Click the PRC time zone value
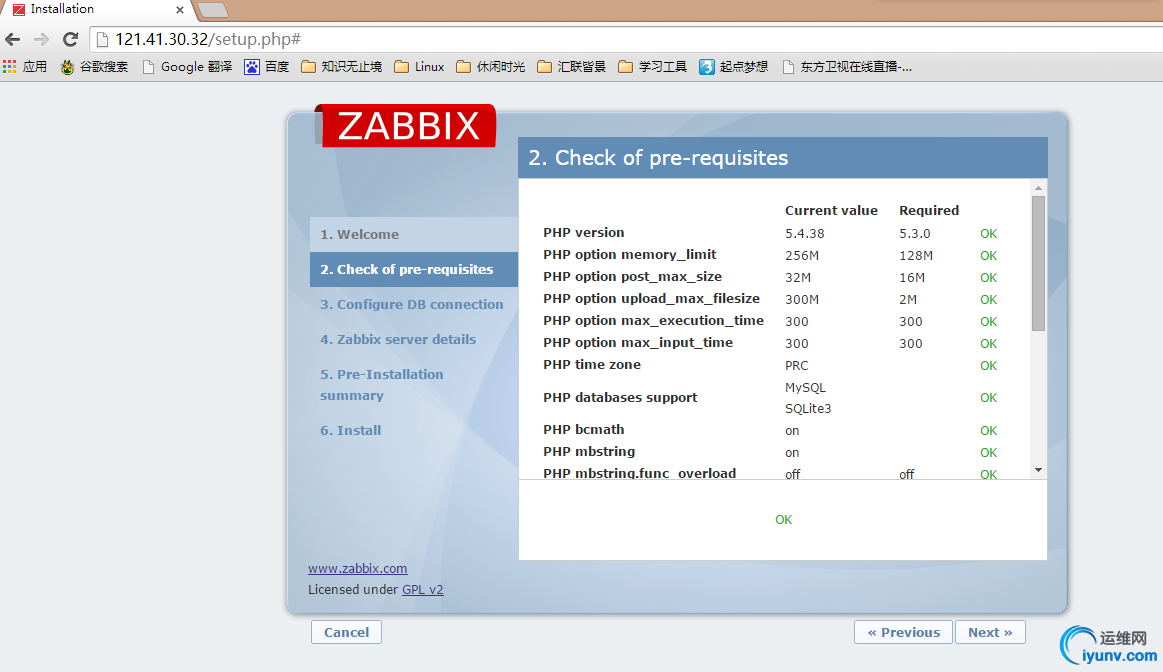The height and width of the screenshot is (672, 1163). click(x=797, y=366)
